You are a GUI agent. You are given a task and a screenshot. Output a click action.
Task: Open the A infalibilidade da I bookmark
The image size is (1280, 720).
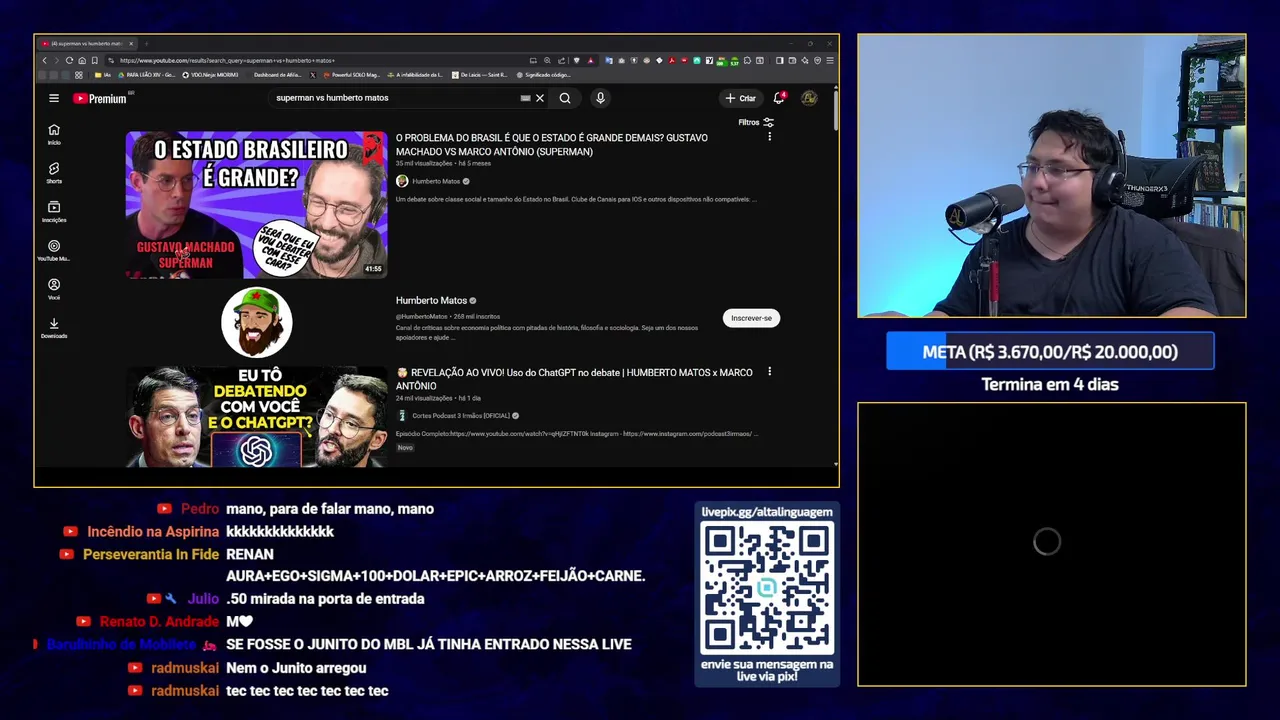(414, 75)
